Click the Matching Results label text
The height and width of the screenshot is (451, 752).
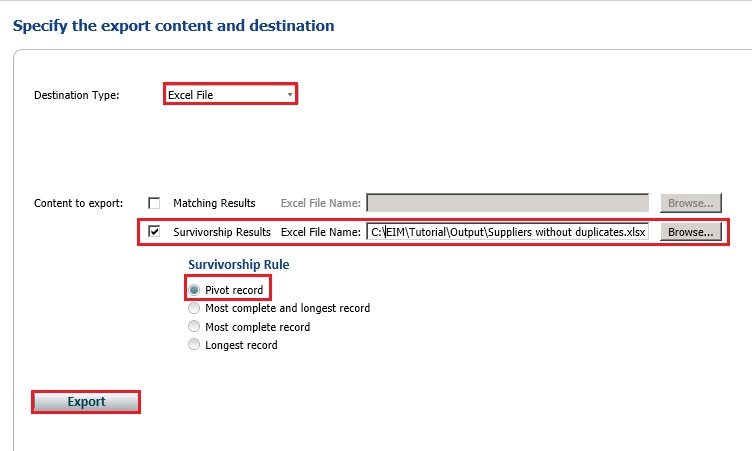pos(214,203)
